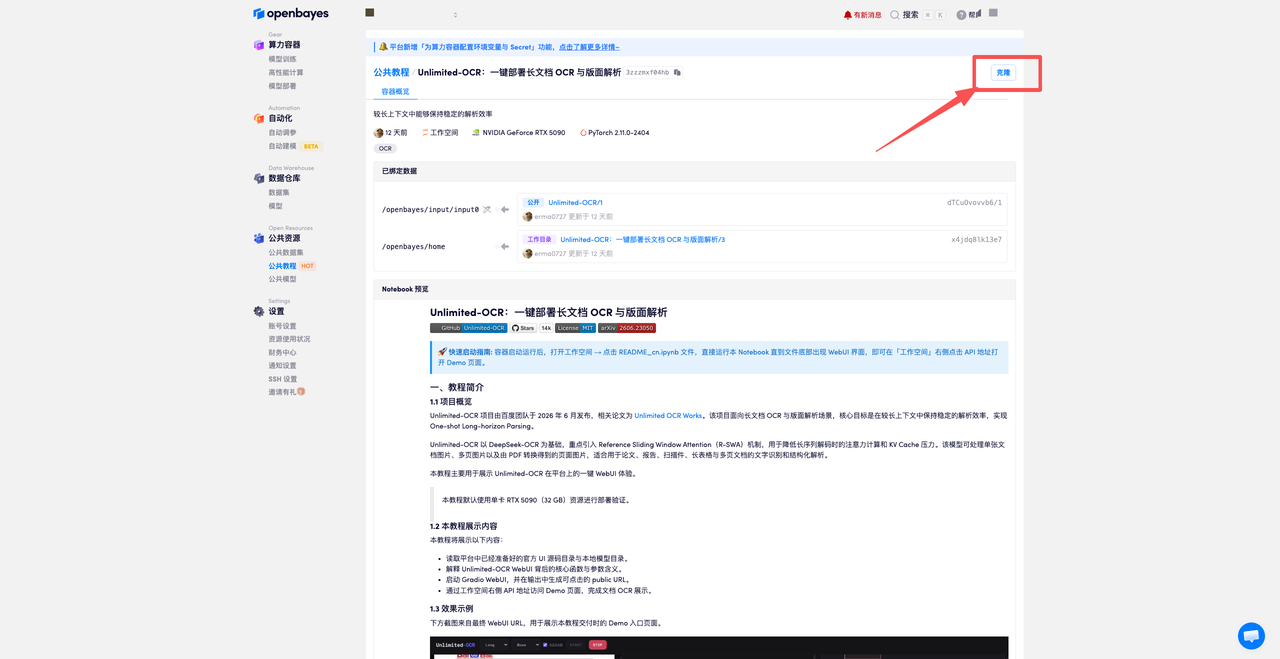Click the License MIT badge

[x=575, y=328]
